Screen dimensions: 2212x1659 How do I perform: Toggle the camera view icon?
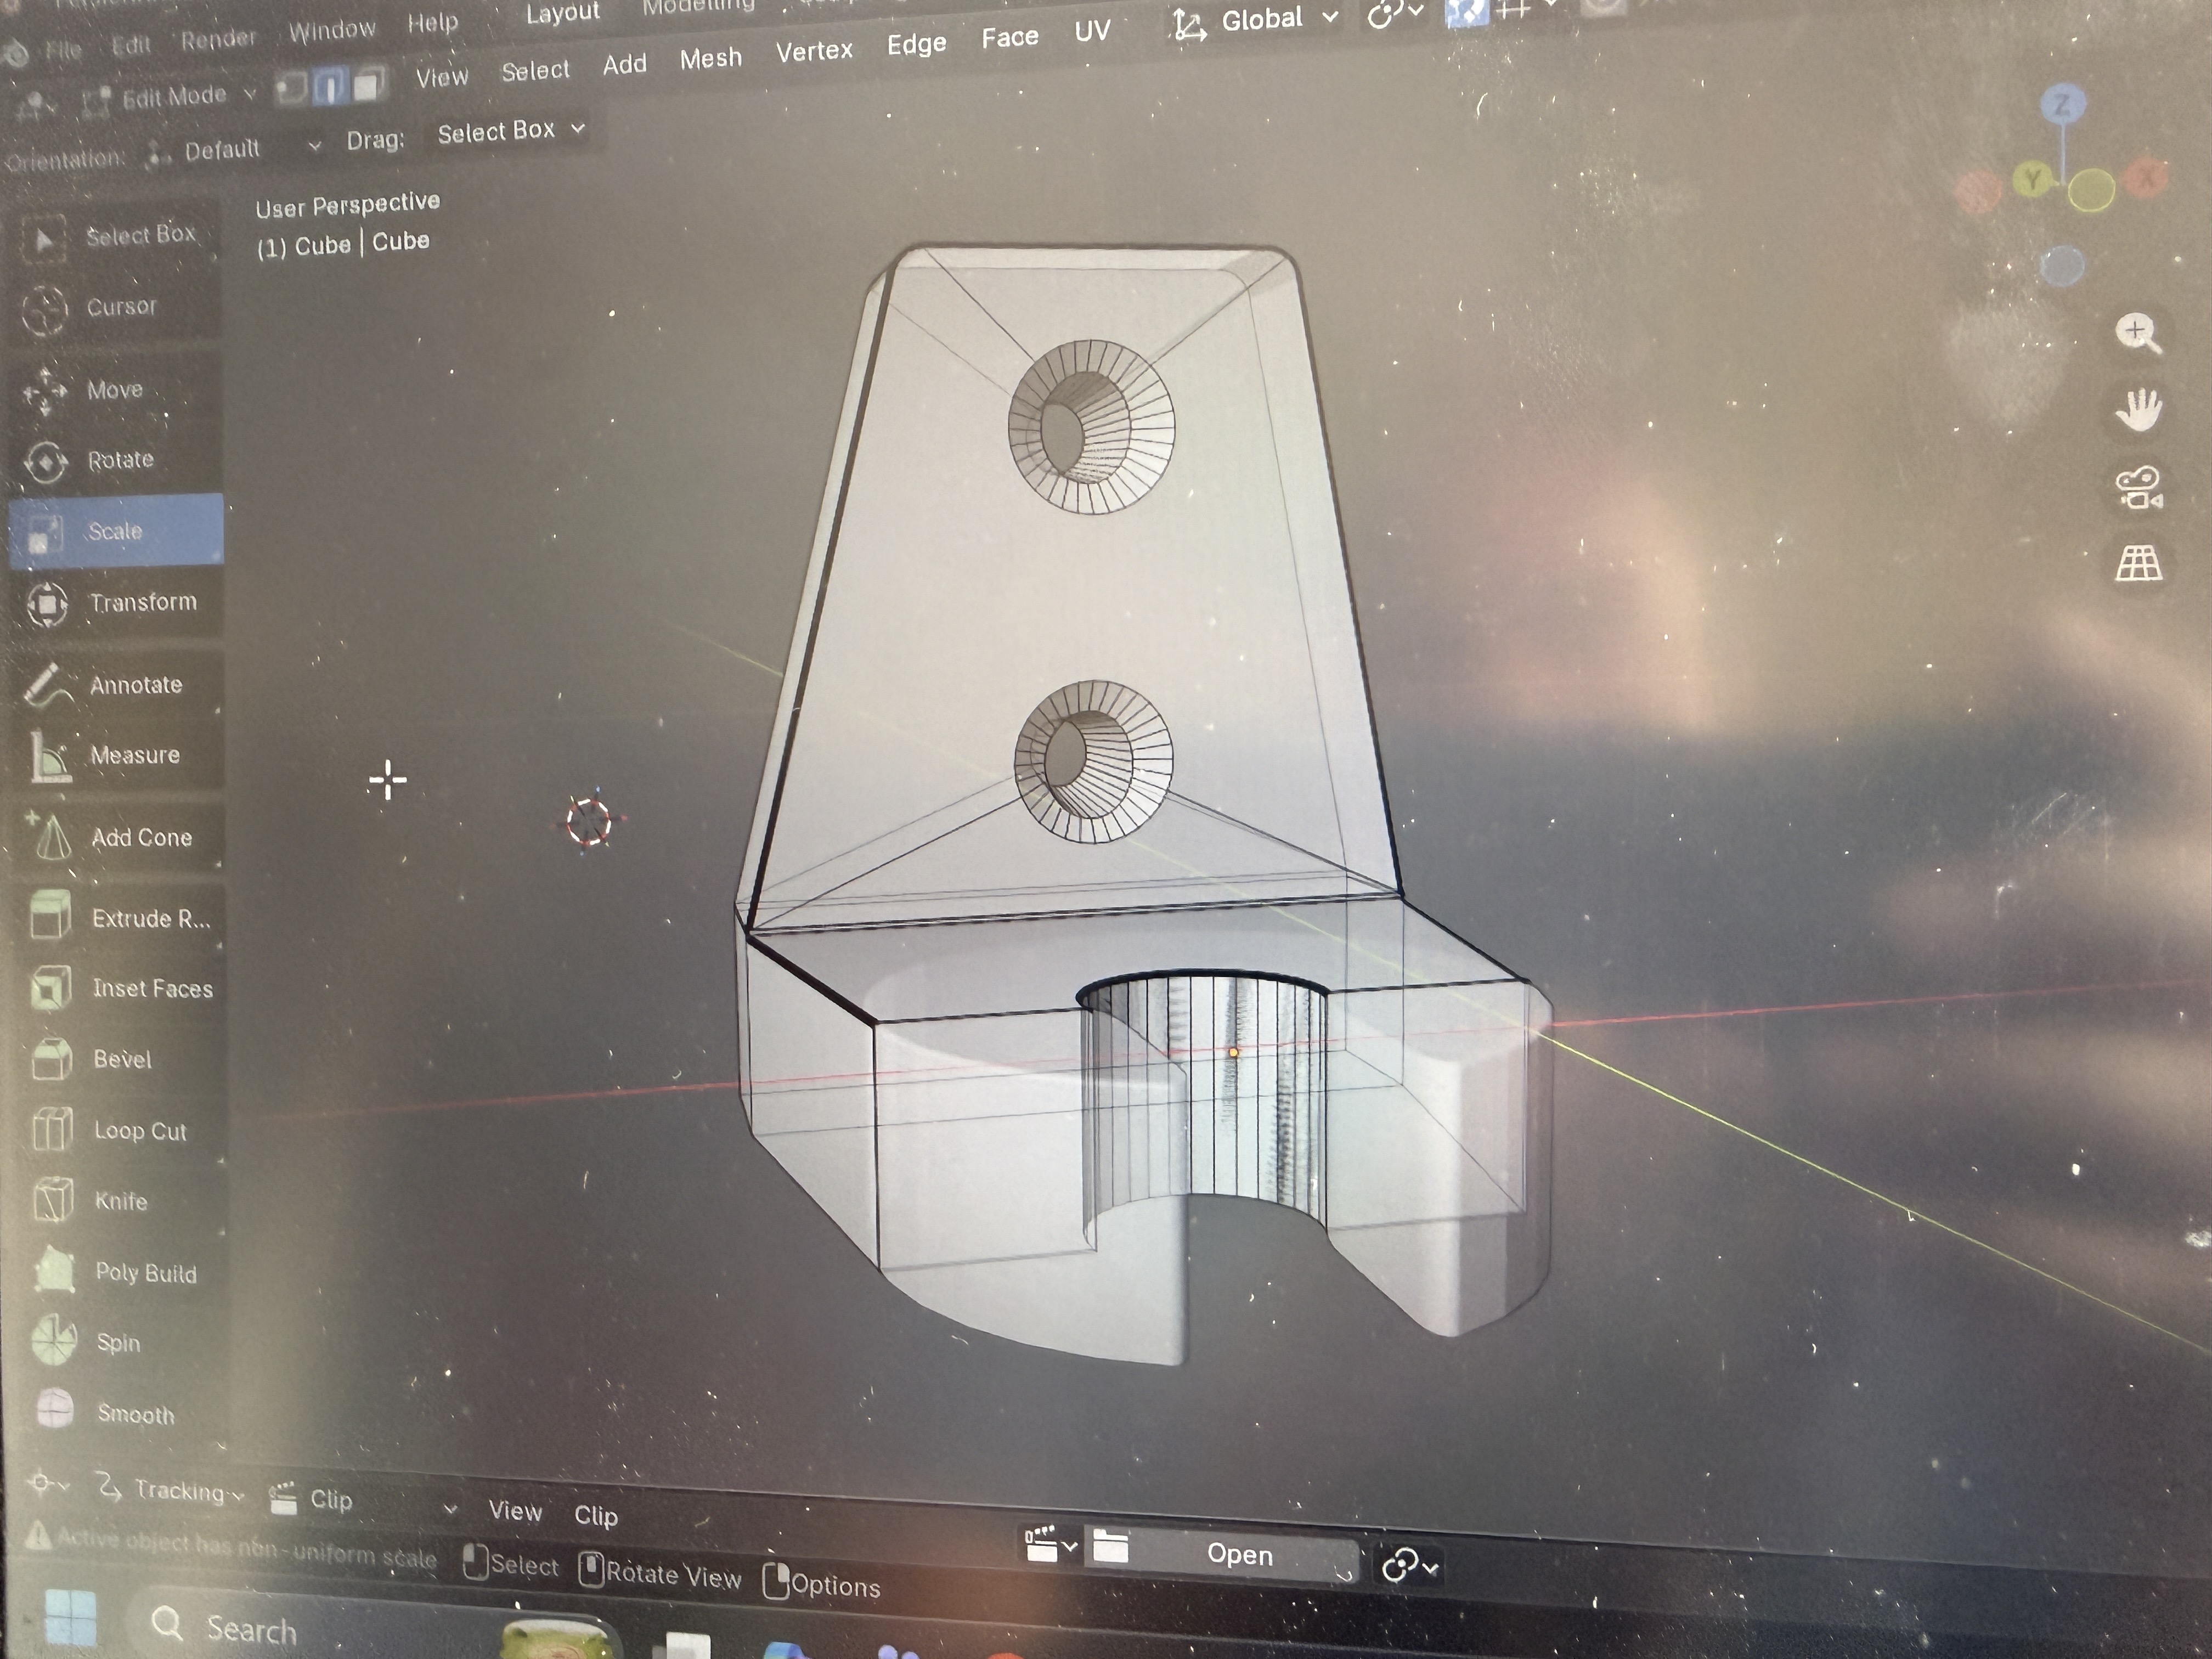pos(2138,488)
